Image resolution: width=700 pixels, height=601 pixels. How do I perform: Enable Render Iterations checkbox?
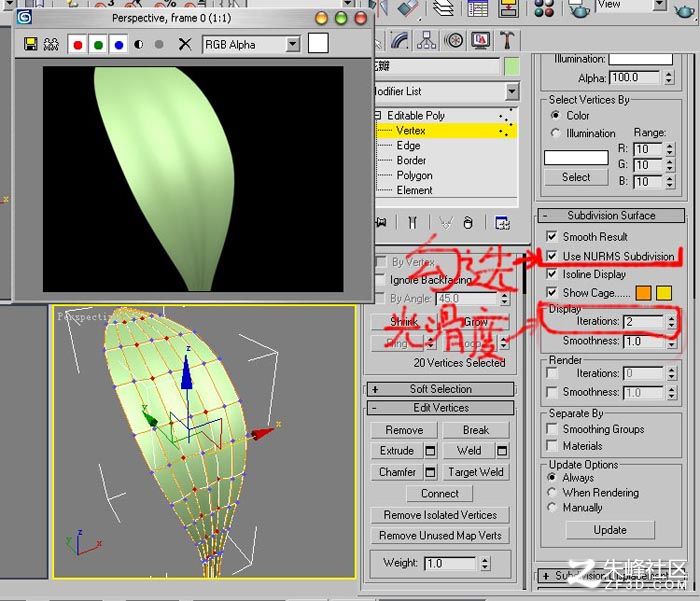pos(552,373)
